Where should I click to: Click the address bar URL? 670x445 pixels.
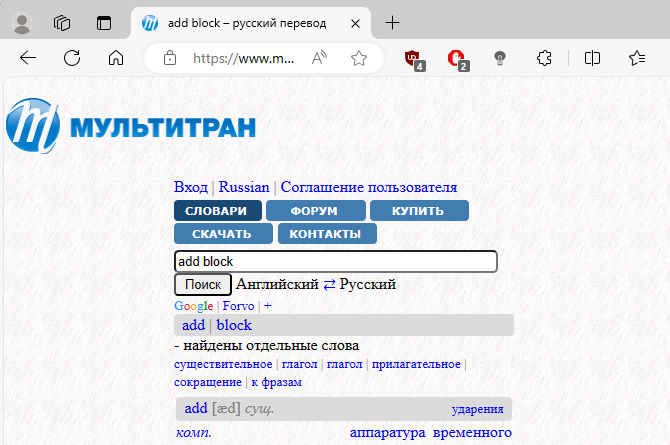[243, 58]
